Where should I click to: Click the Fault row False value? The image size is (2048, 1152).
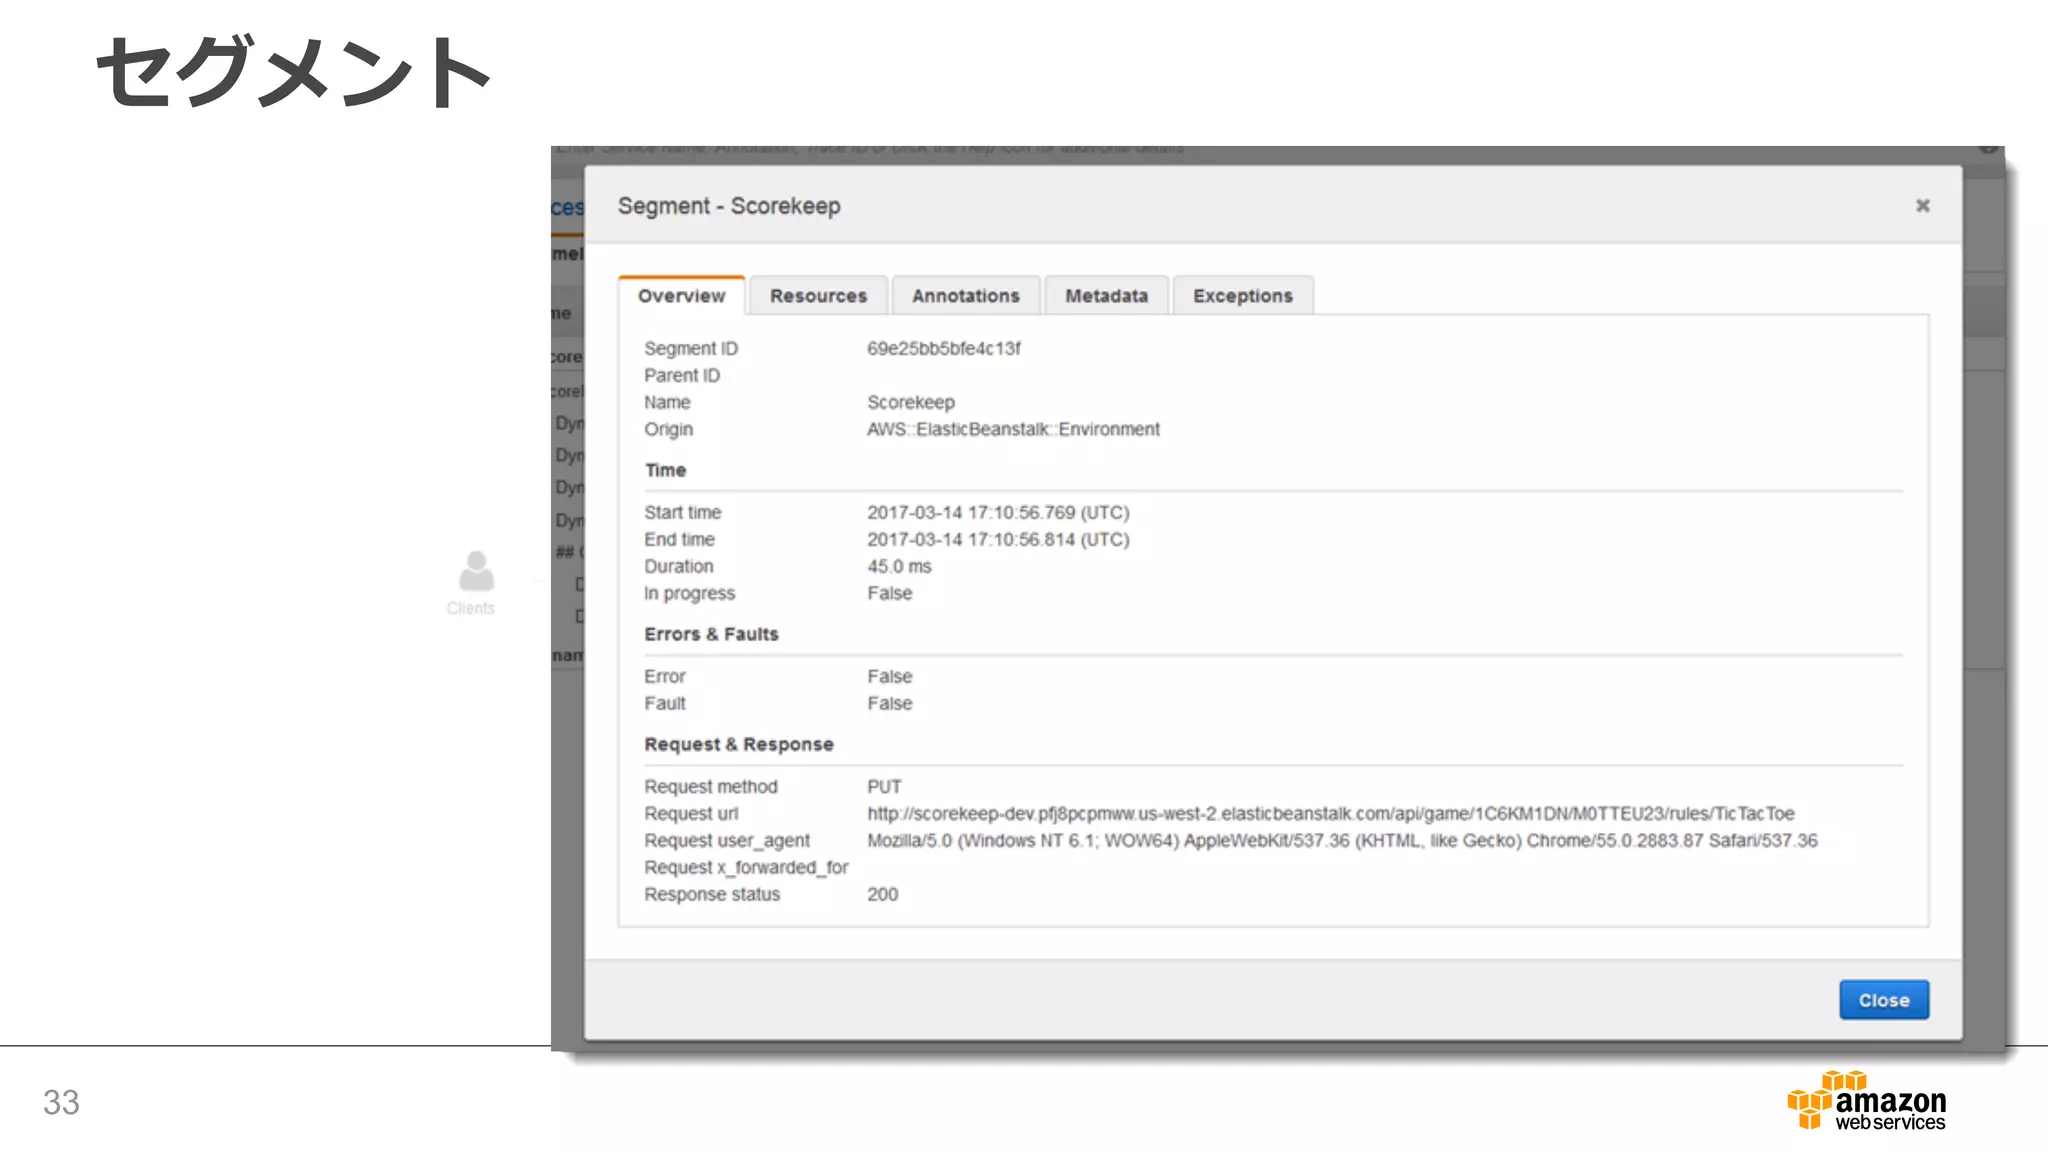[x=890, y=703]
